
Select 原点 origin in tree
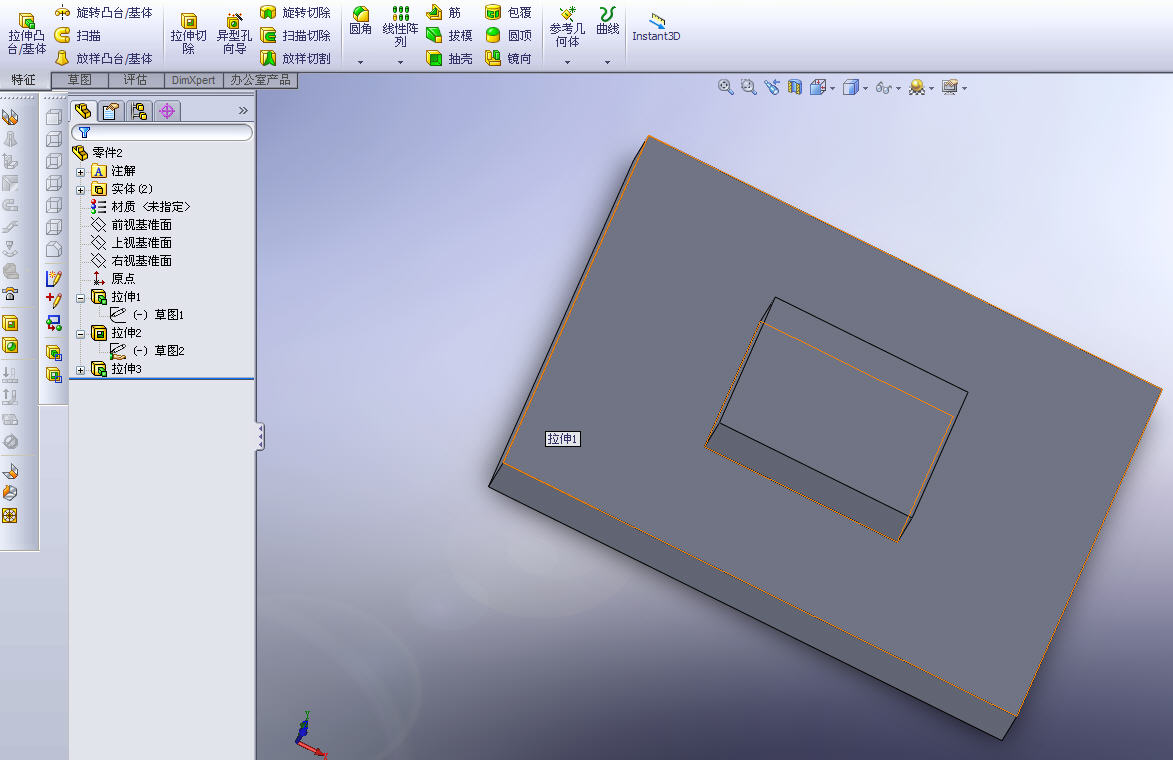(114, 278)
